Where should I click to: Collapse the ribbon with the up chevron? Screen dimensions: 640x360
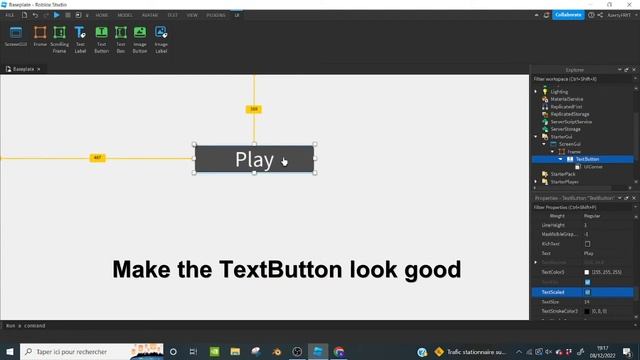click(536, 15)
